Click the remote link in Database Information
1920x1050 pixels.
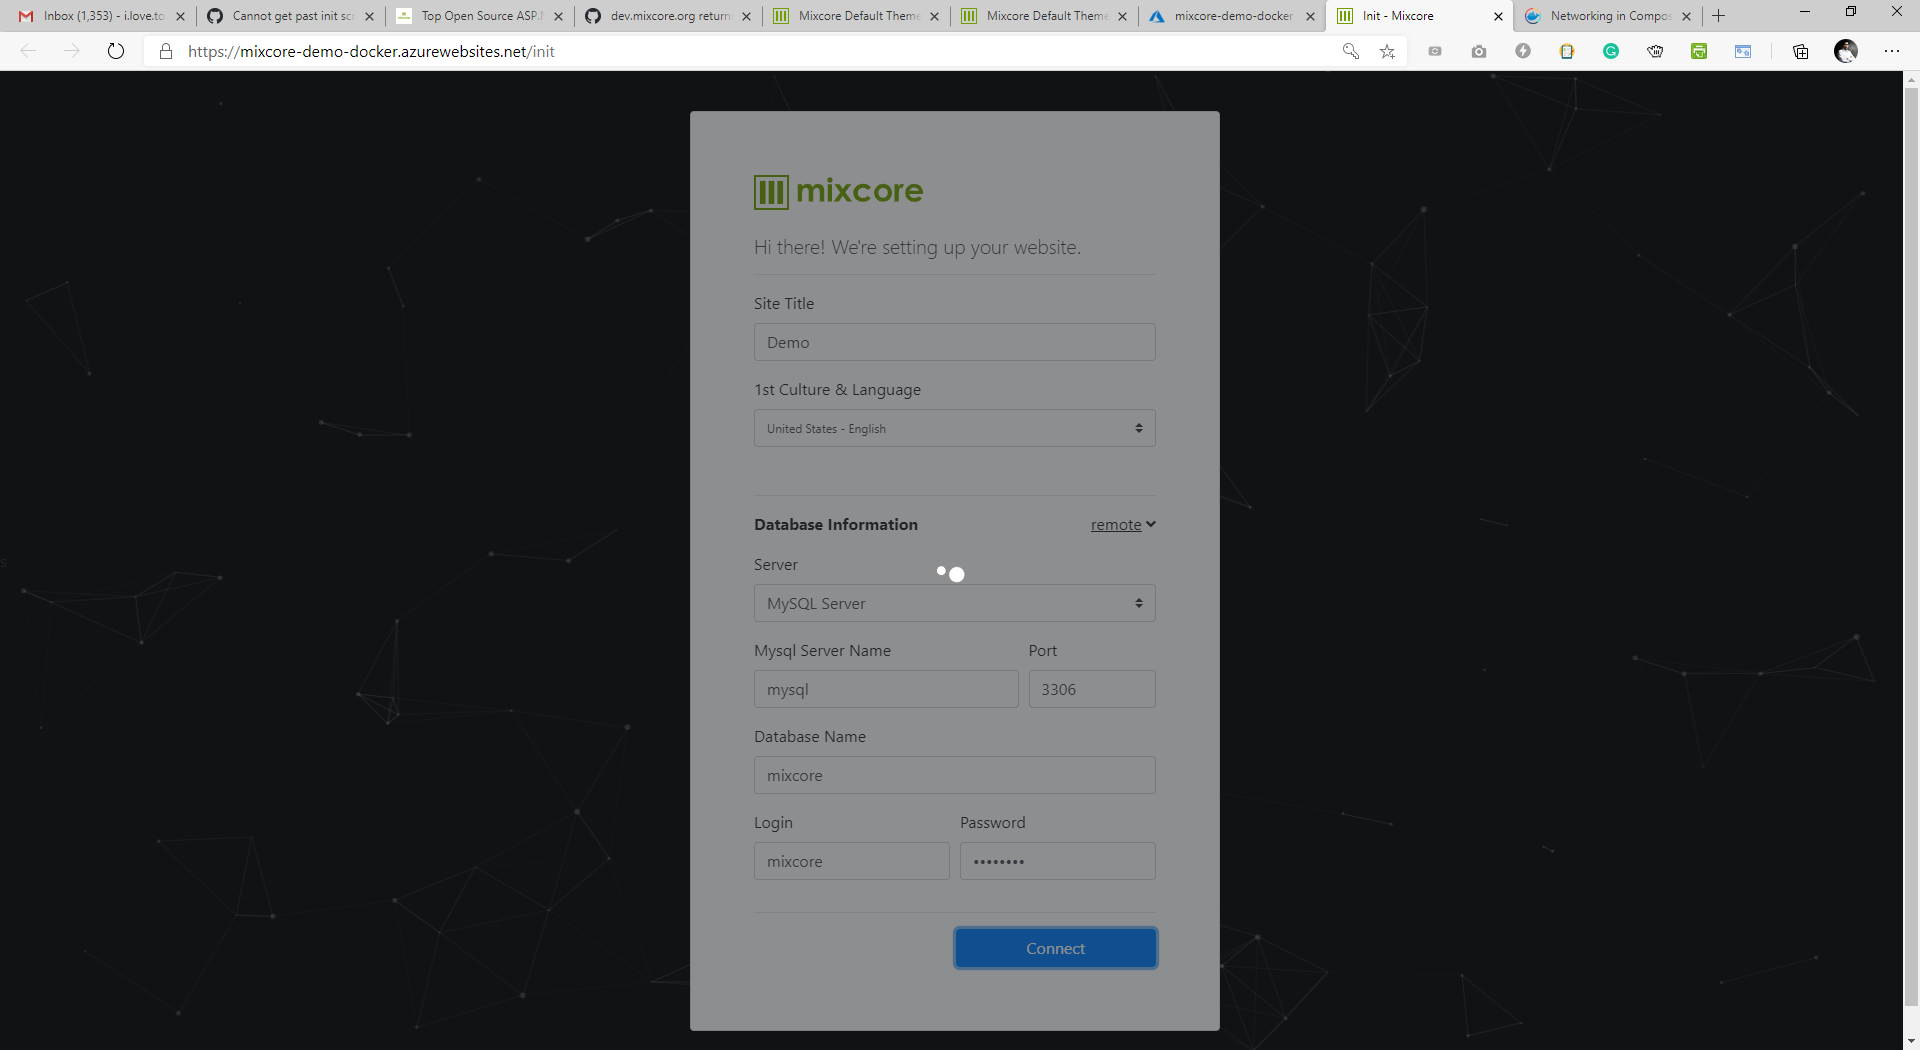[1116, 524]
